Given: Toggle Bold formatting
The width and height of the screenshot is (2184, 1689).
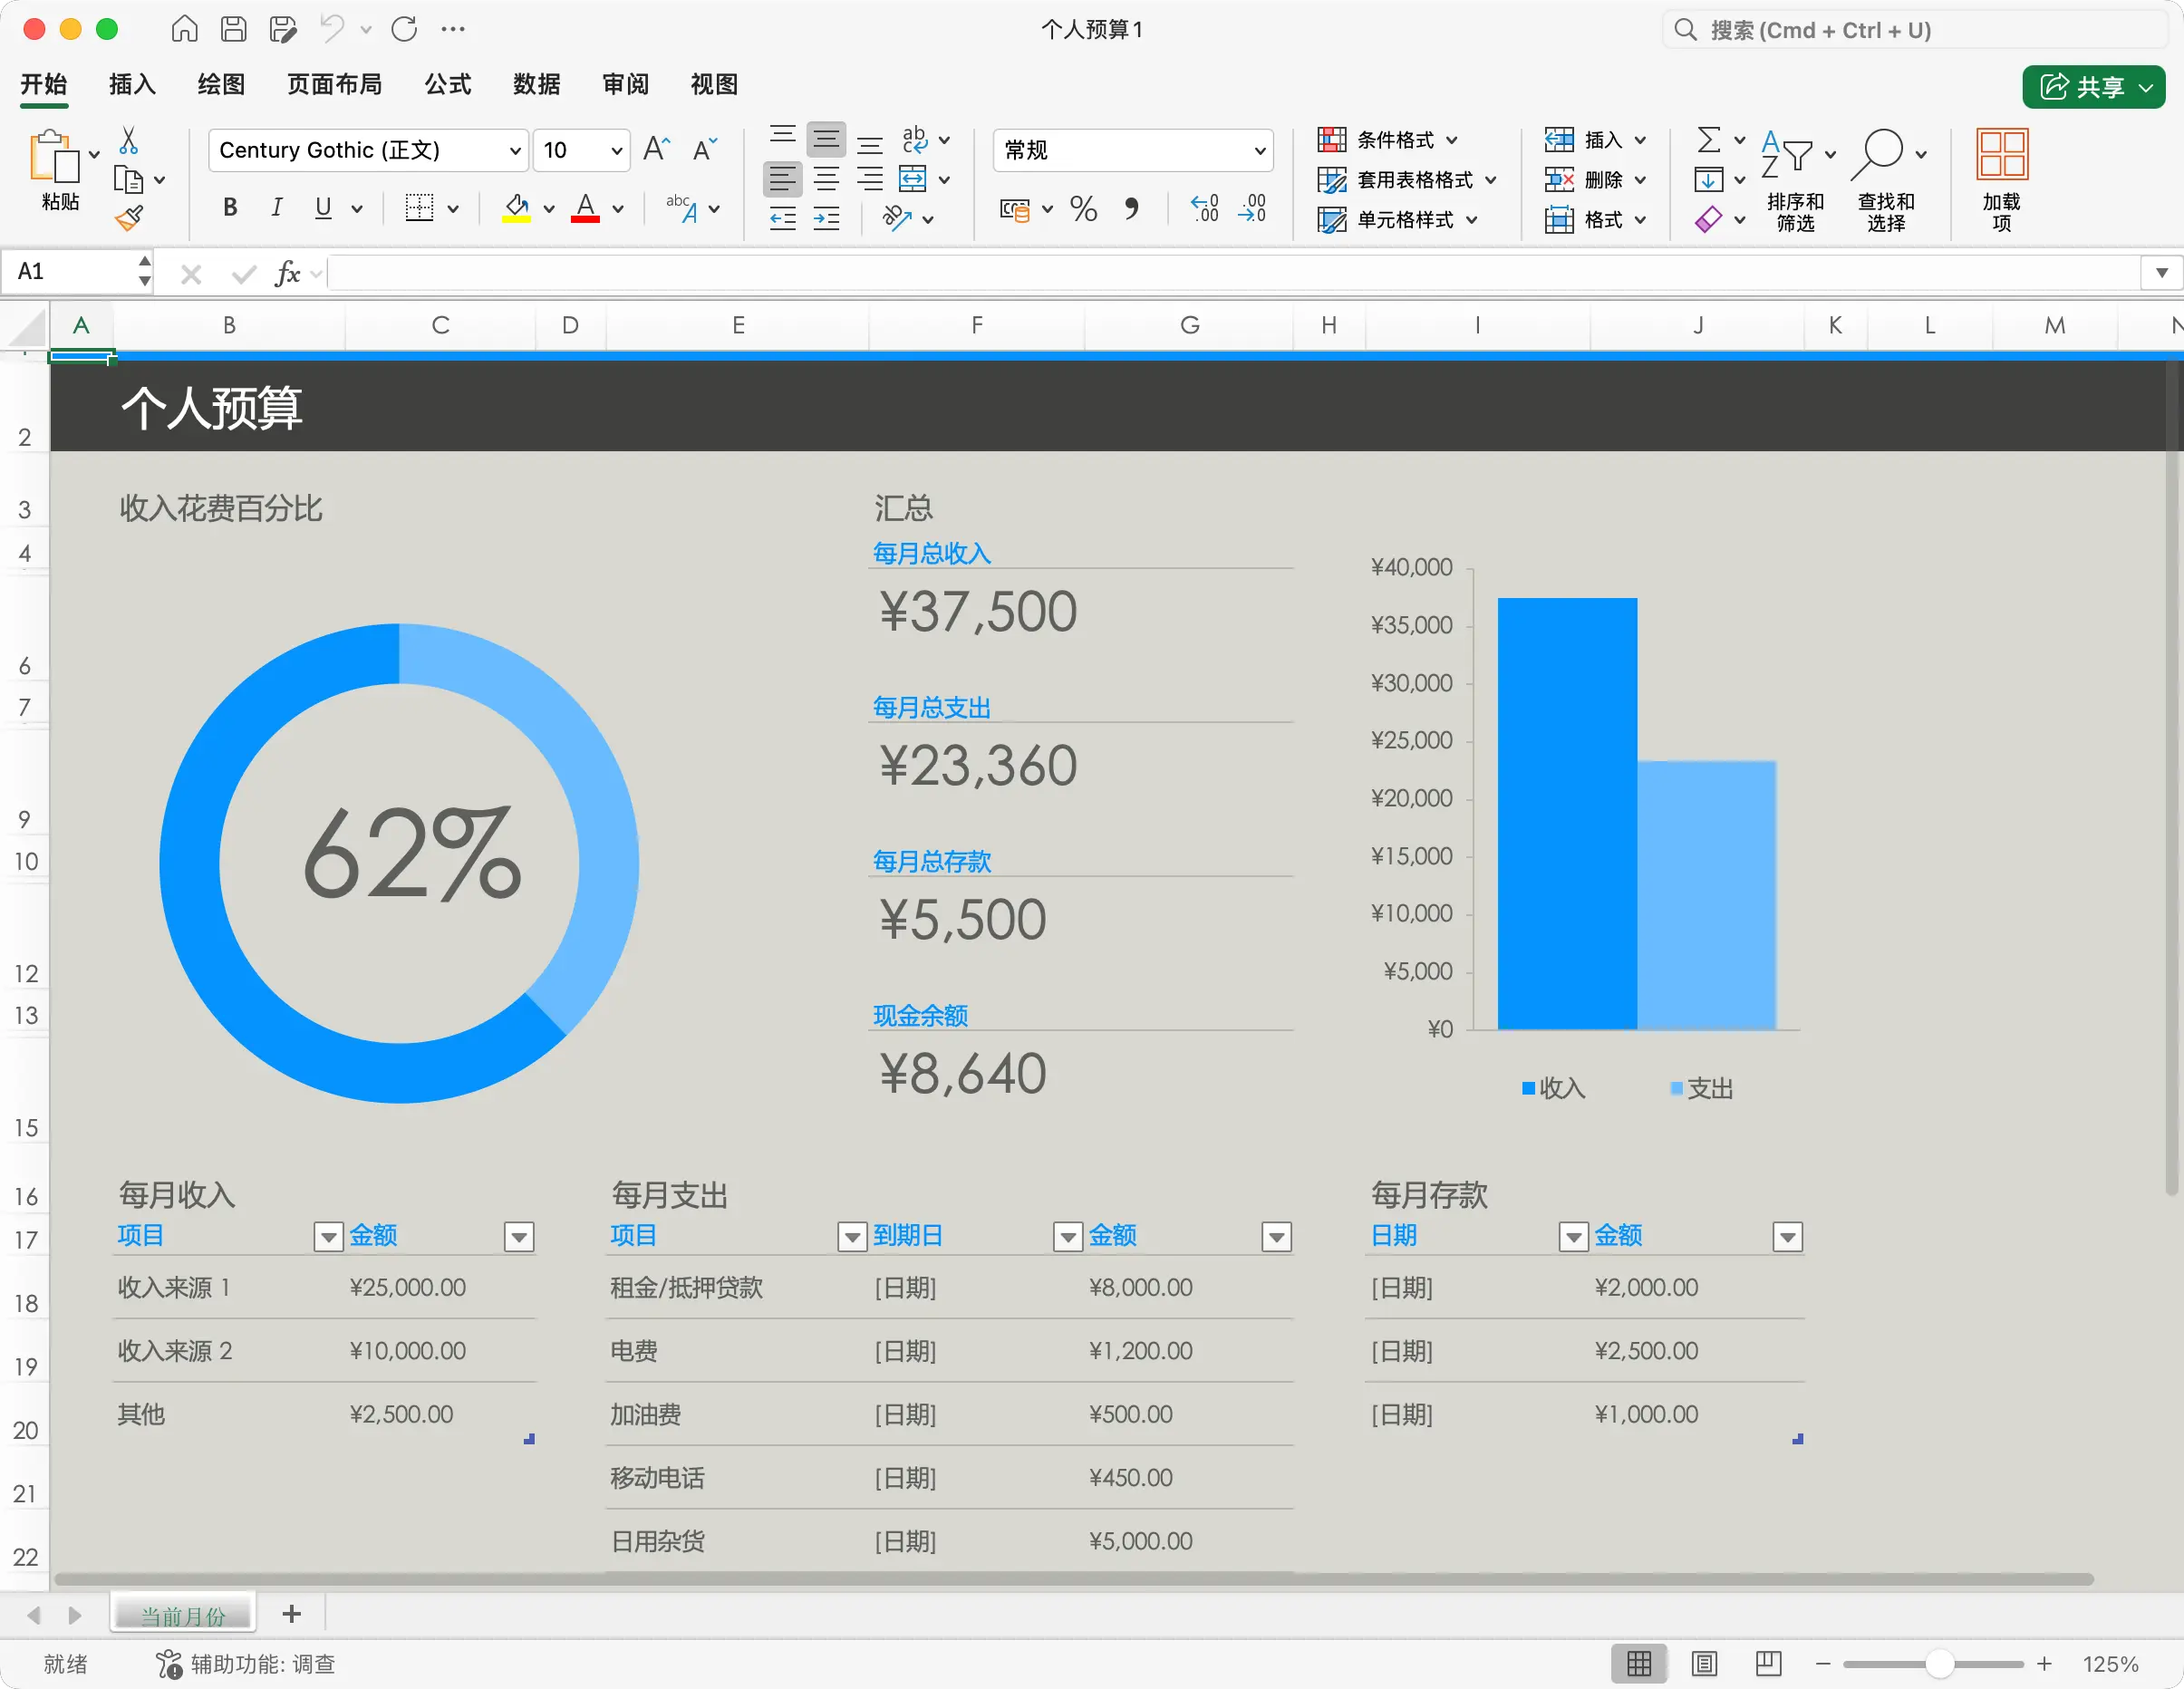Looking at the screenshot, I should [x=230, y=208].
